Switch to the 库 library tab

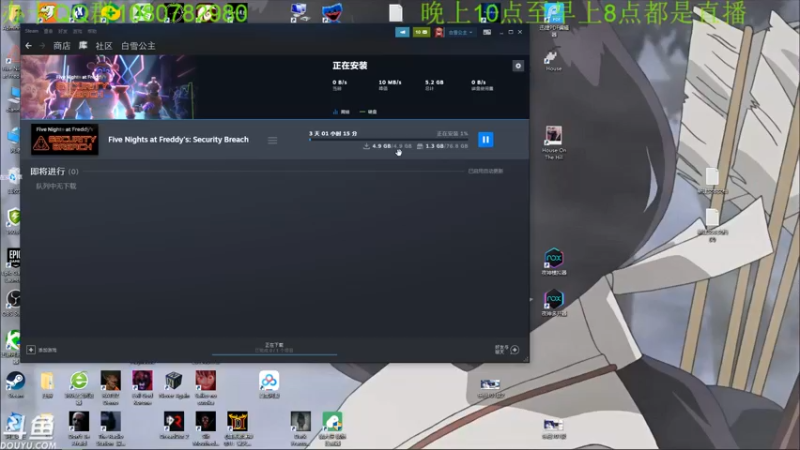[x=83, y=46]
